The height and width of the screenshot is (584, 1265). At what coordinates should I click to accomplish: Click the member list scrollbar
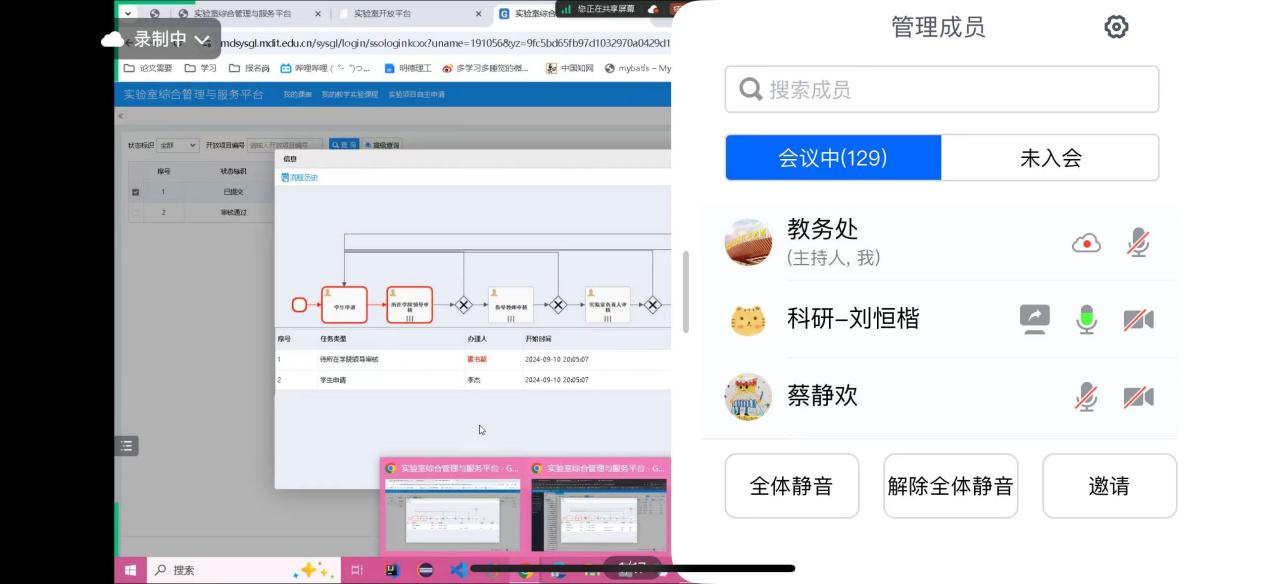[x=686, y=291]
